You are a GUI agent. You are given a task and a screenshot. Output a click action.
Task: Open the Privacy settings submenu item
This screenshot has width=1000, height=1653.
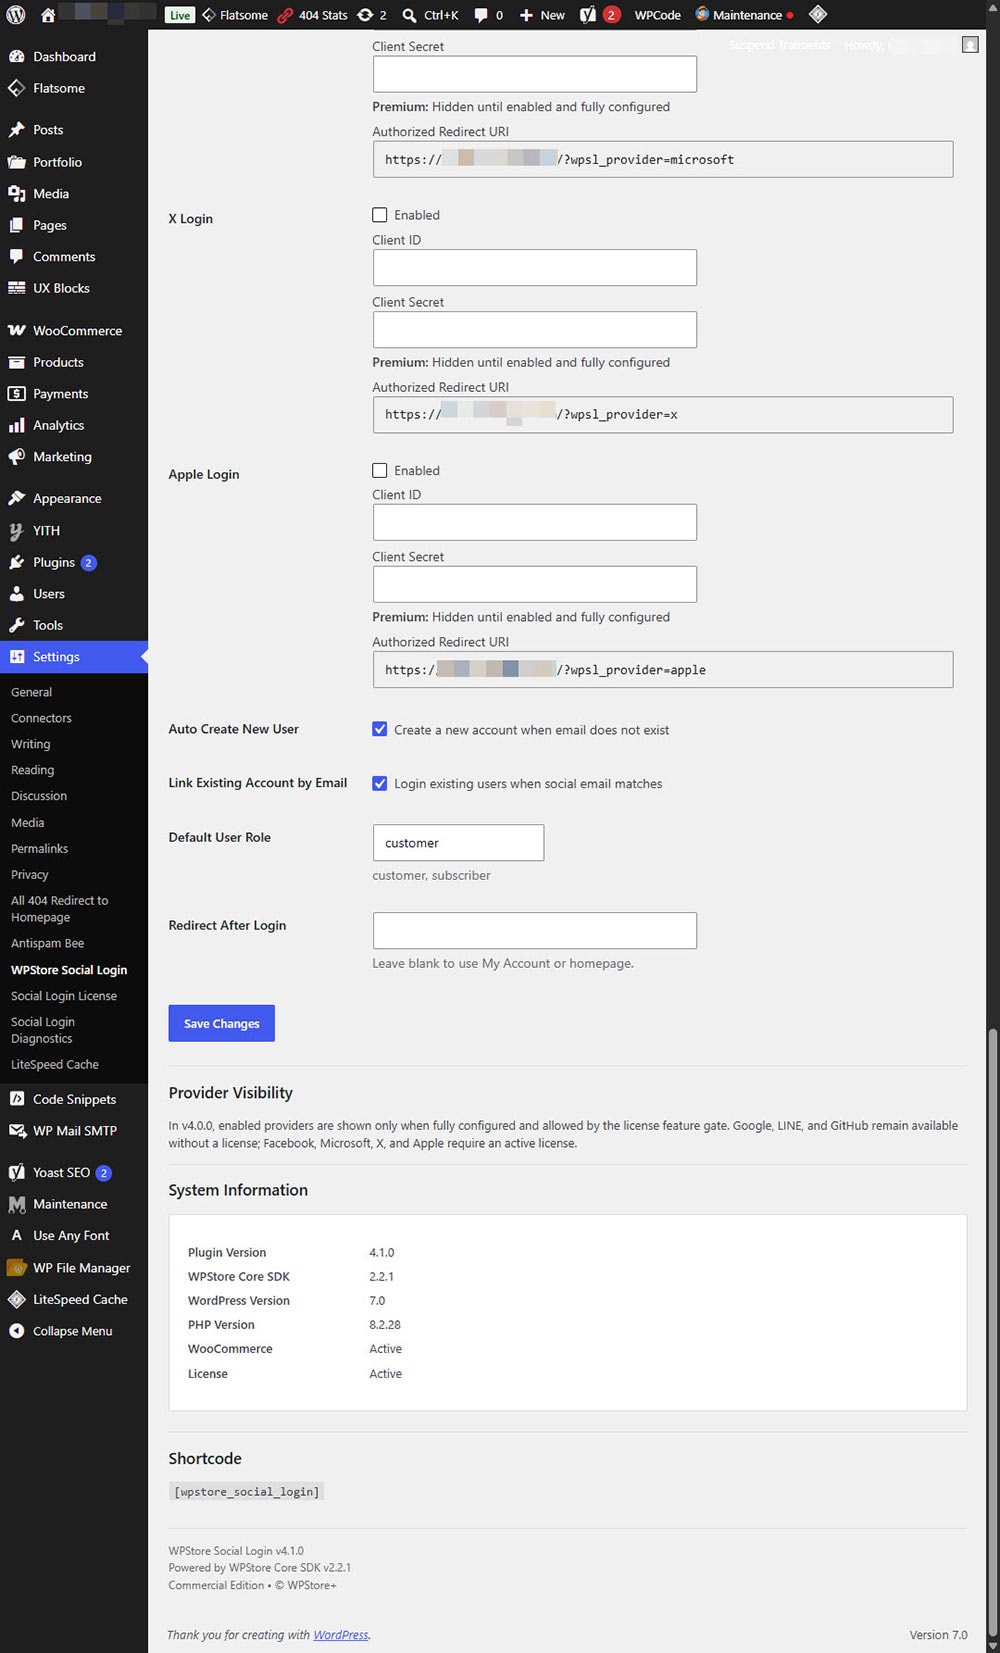pos(30,875)
